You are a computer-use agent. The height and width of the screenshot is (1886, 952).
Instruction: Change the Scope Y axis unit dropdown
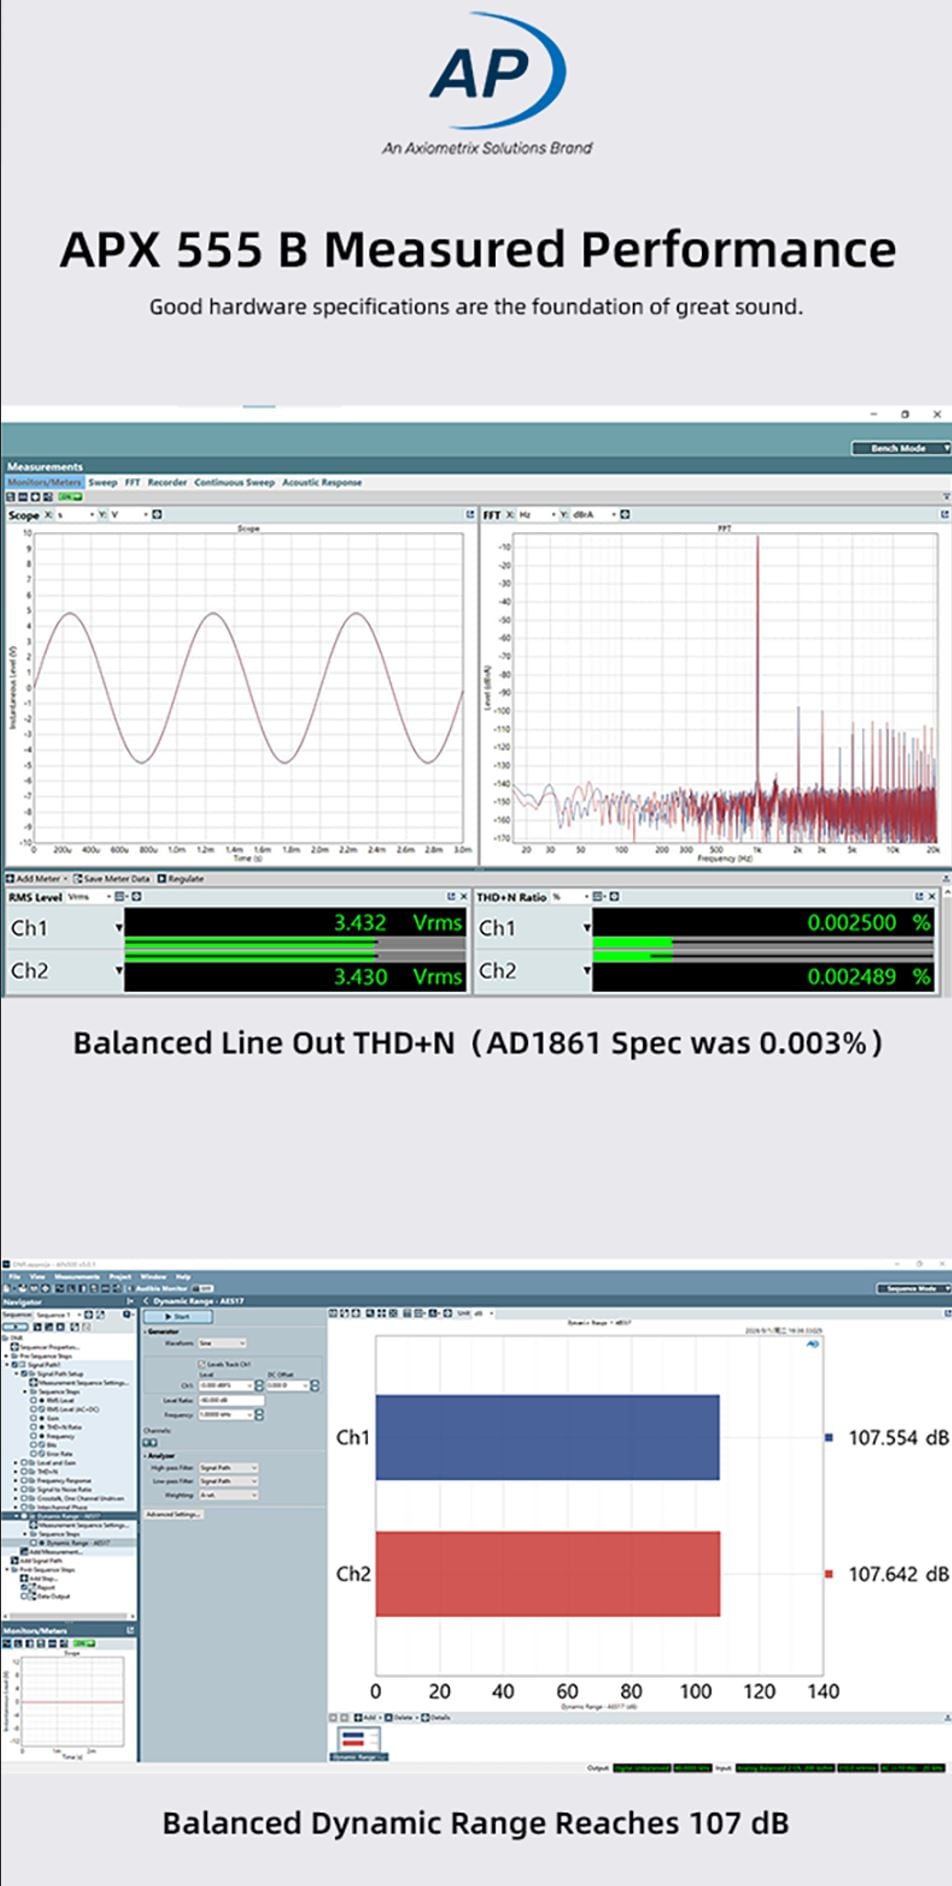click(129, 515)
